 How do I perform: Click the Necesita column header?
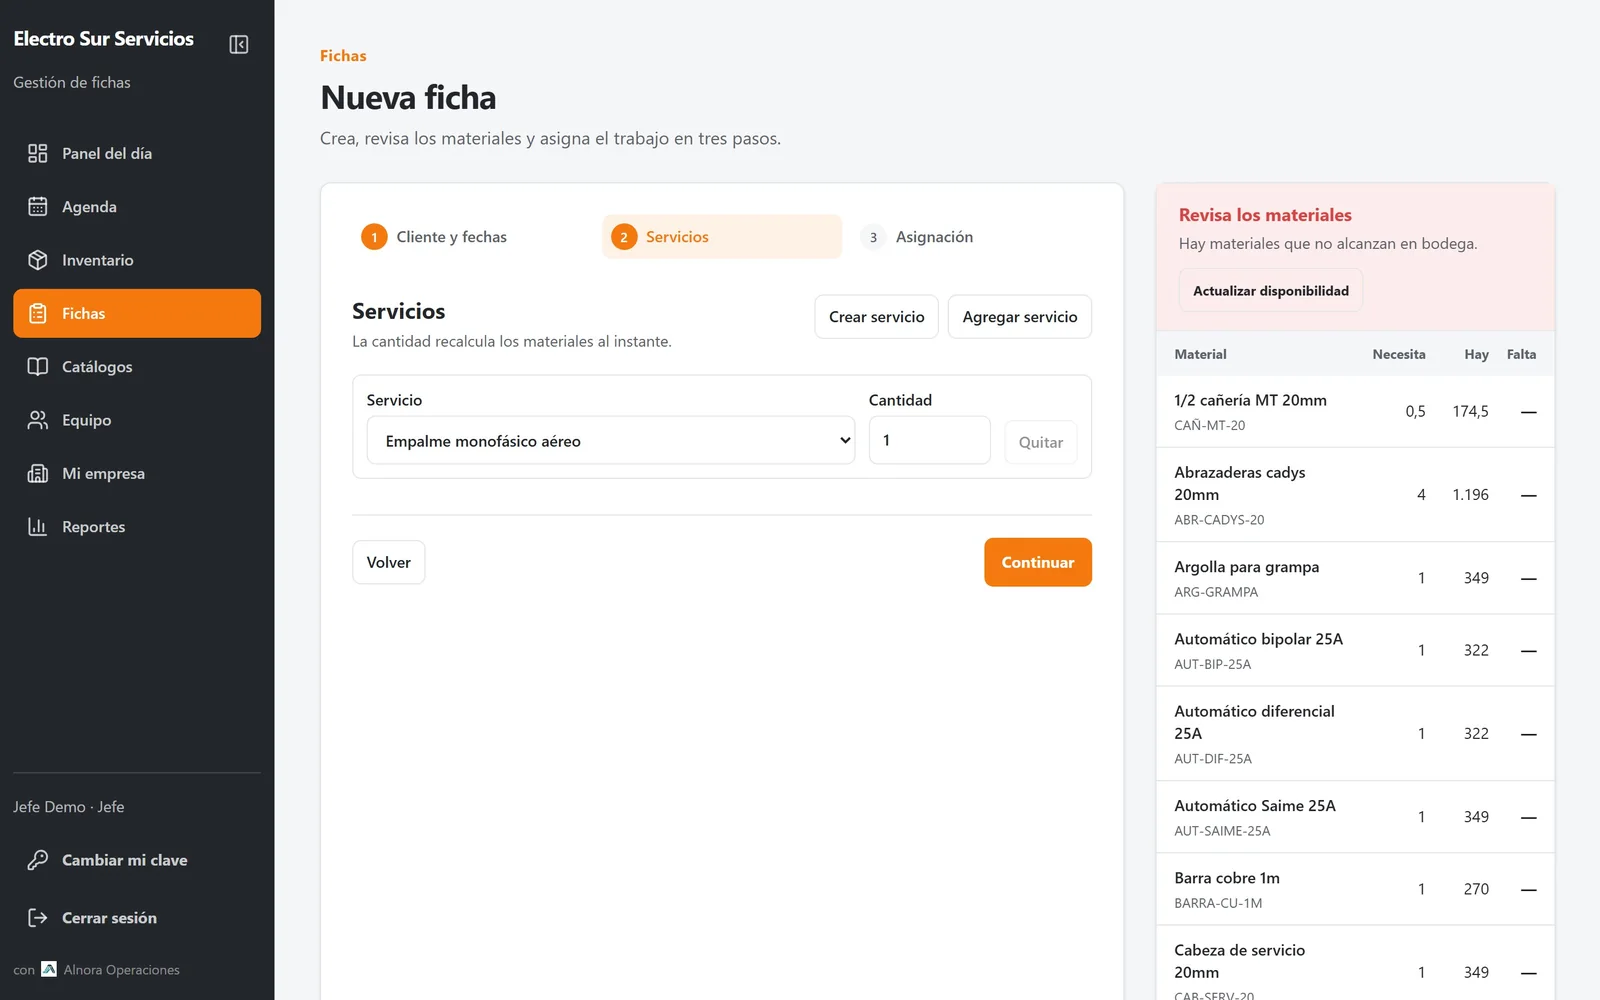tap(1399, 354)
